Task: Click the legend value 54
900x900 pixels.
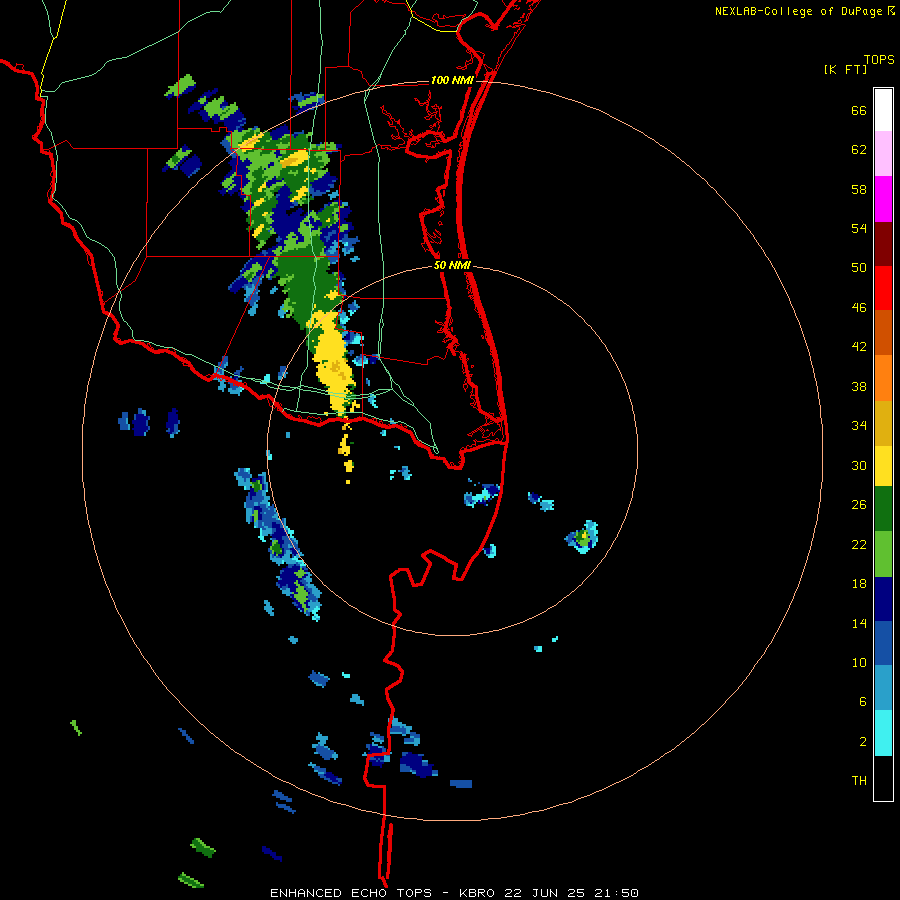Action: tap(859, 228)
